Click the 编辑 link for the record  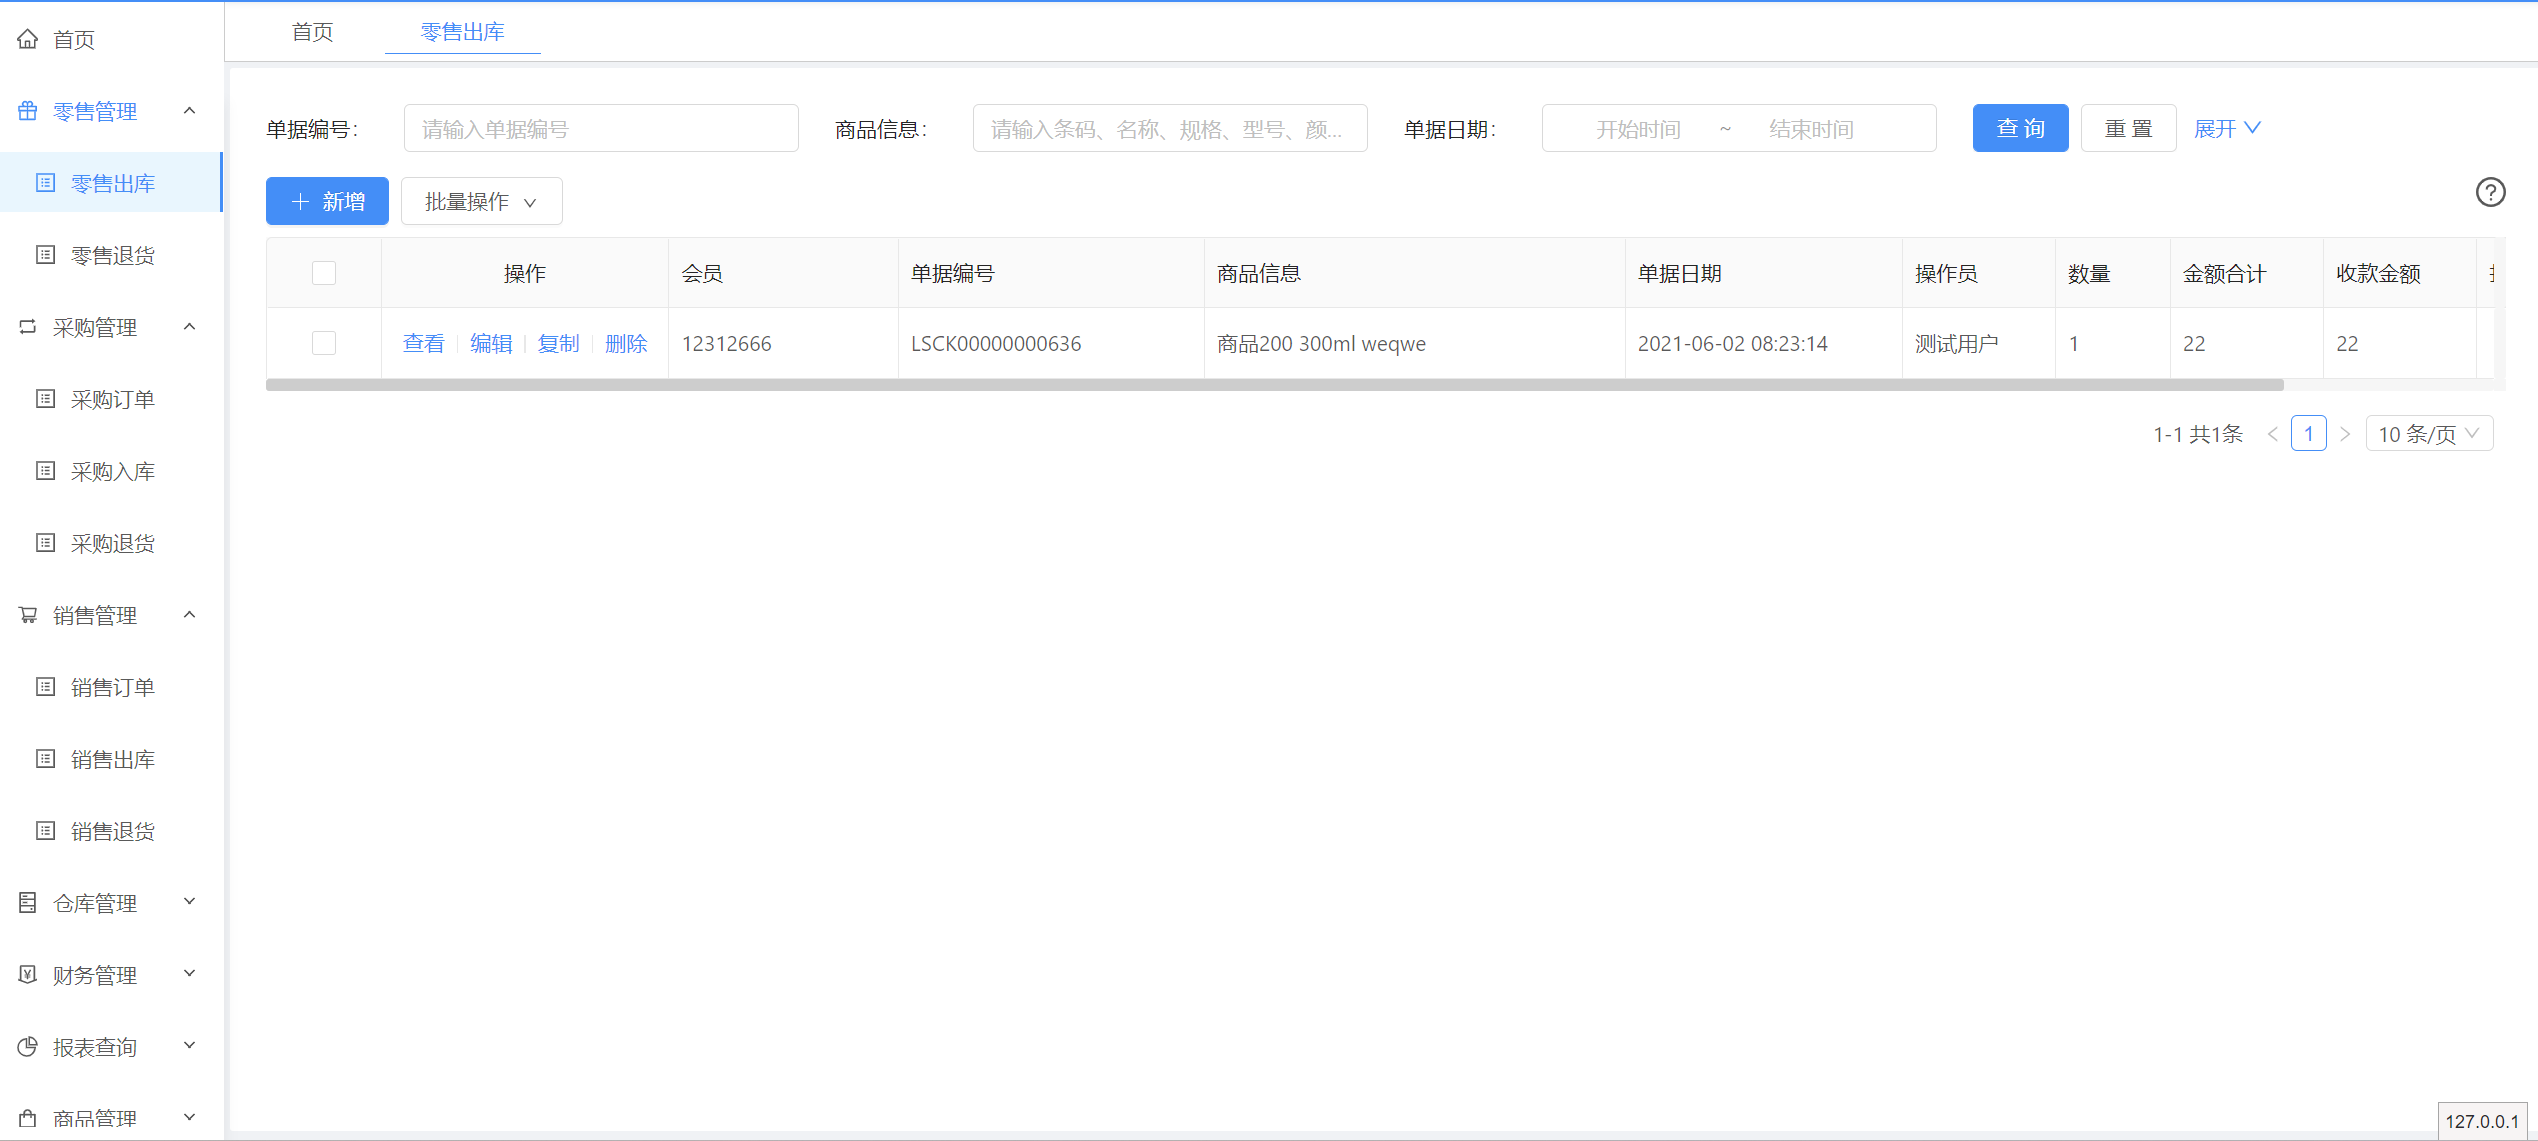pos(491,343)
